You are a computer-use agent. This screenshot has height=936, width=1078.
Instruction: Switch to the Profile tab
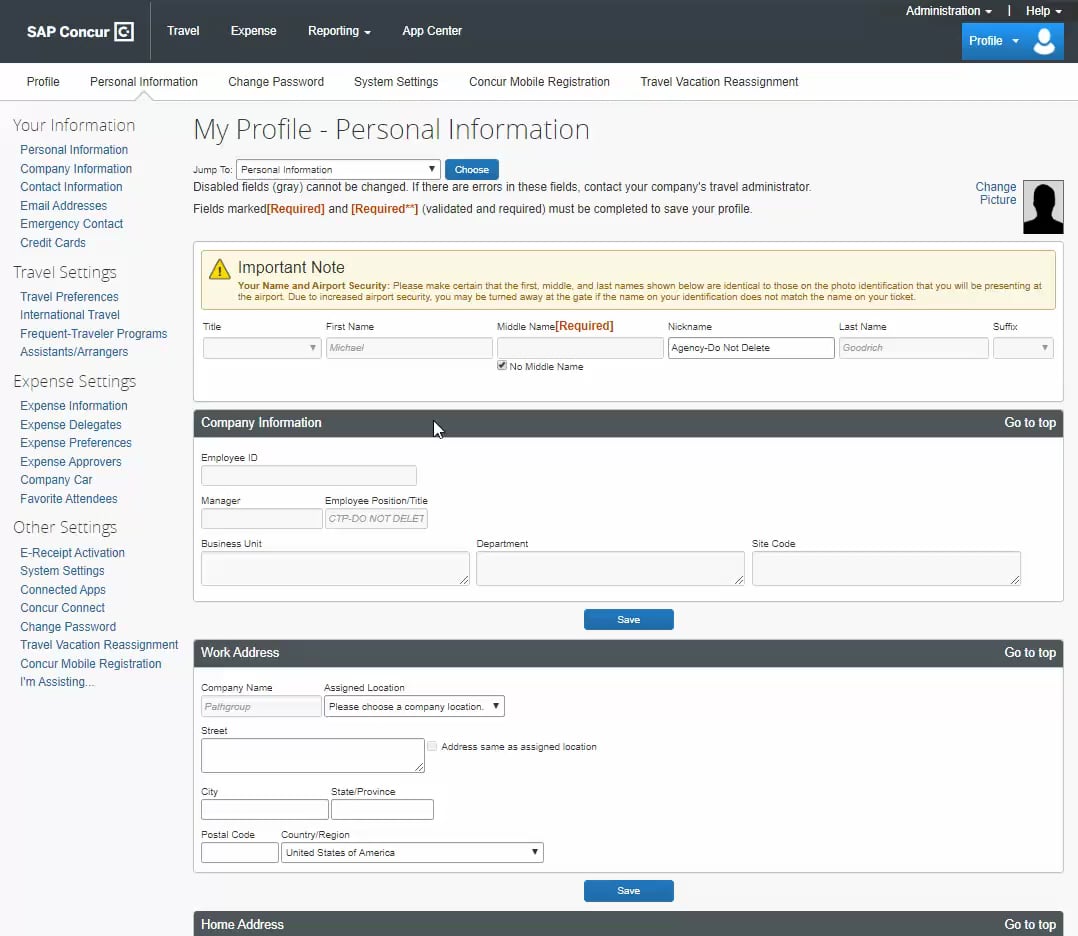(x=43, y=82)
